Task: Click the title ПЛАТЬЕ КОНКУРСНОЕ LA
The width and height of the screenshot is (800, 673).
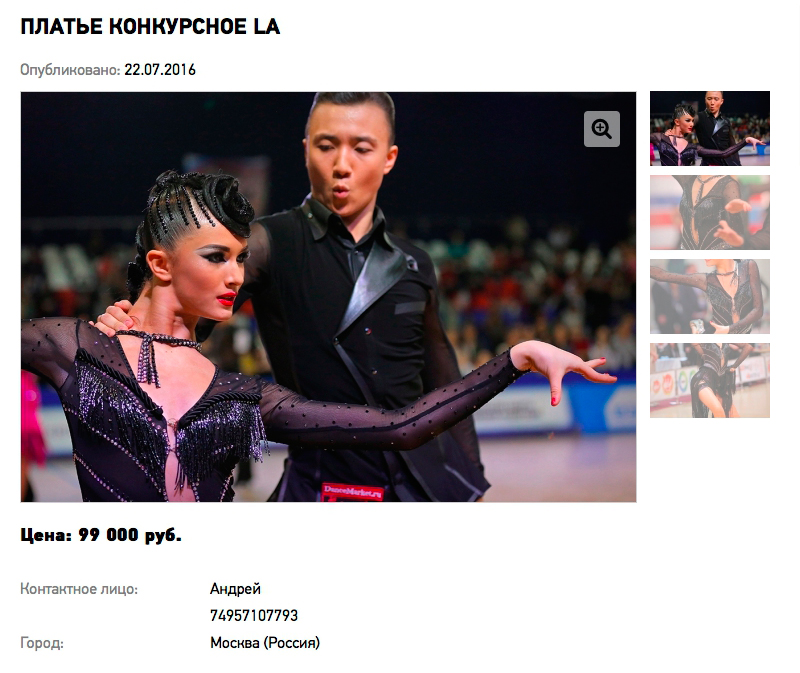Action: tap(150, 27)
